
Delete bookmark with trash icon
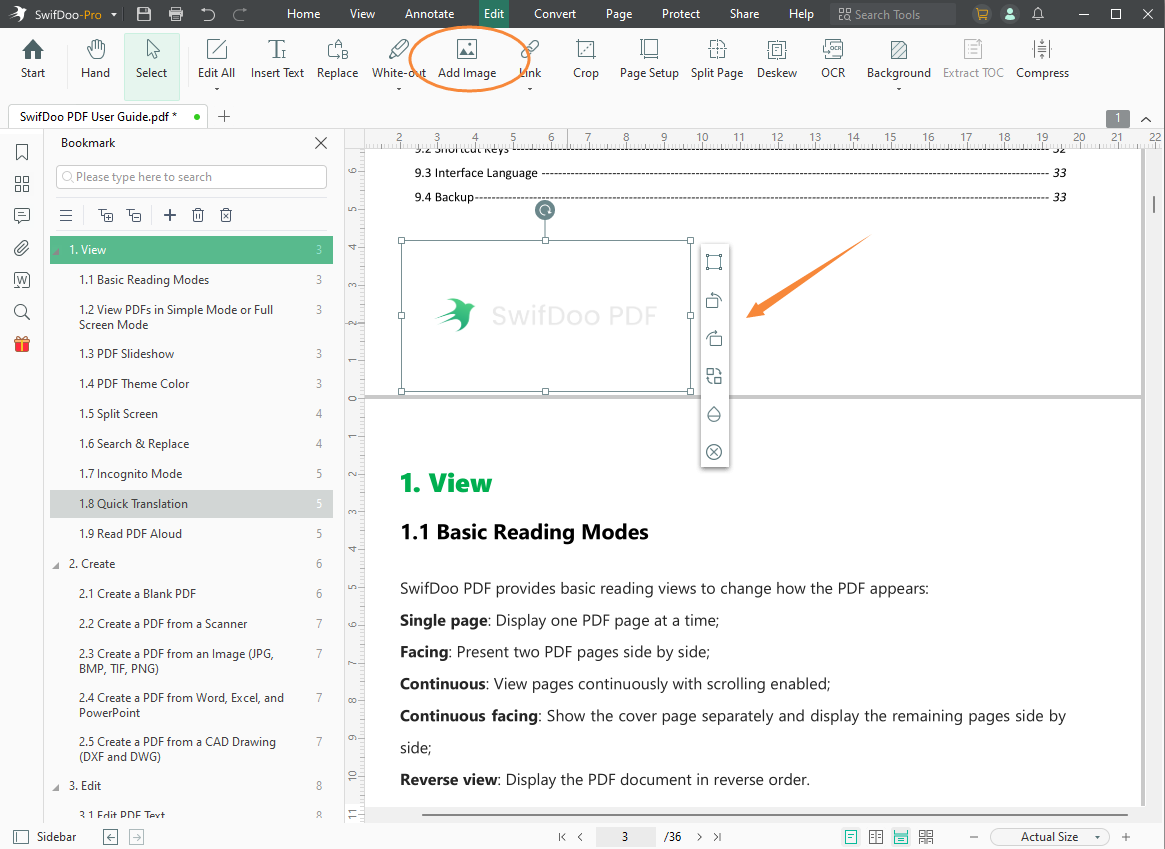point(198,215)
